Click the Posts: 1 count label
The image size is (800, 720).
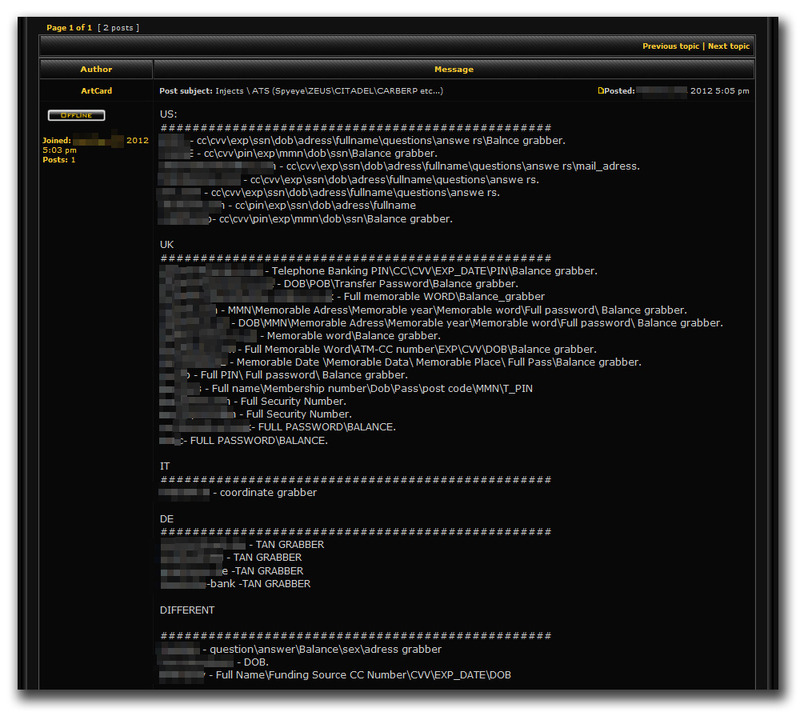59,160
